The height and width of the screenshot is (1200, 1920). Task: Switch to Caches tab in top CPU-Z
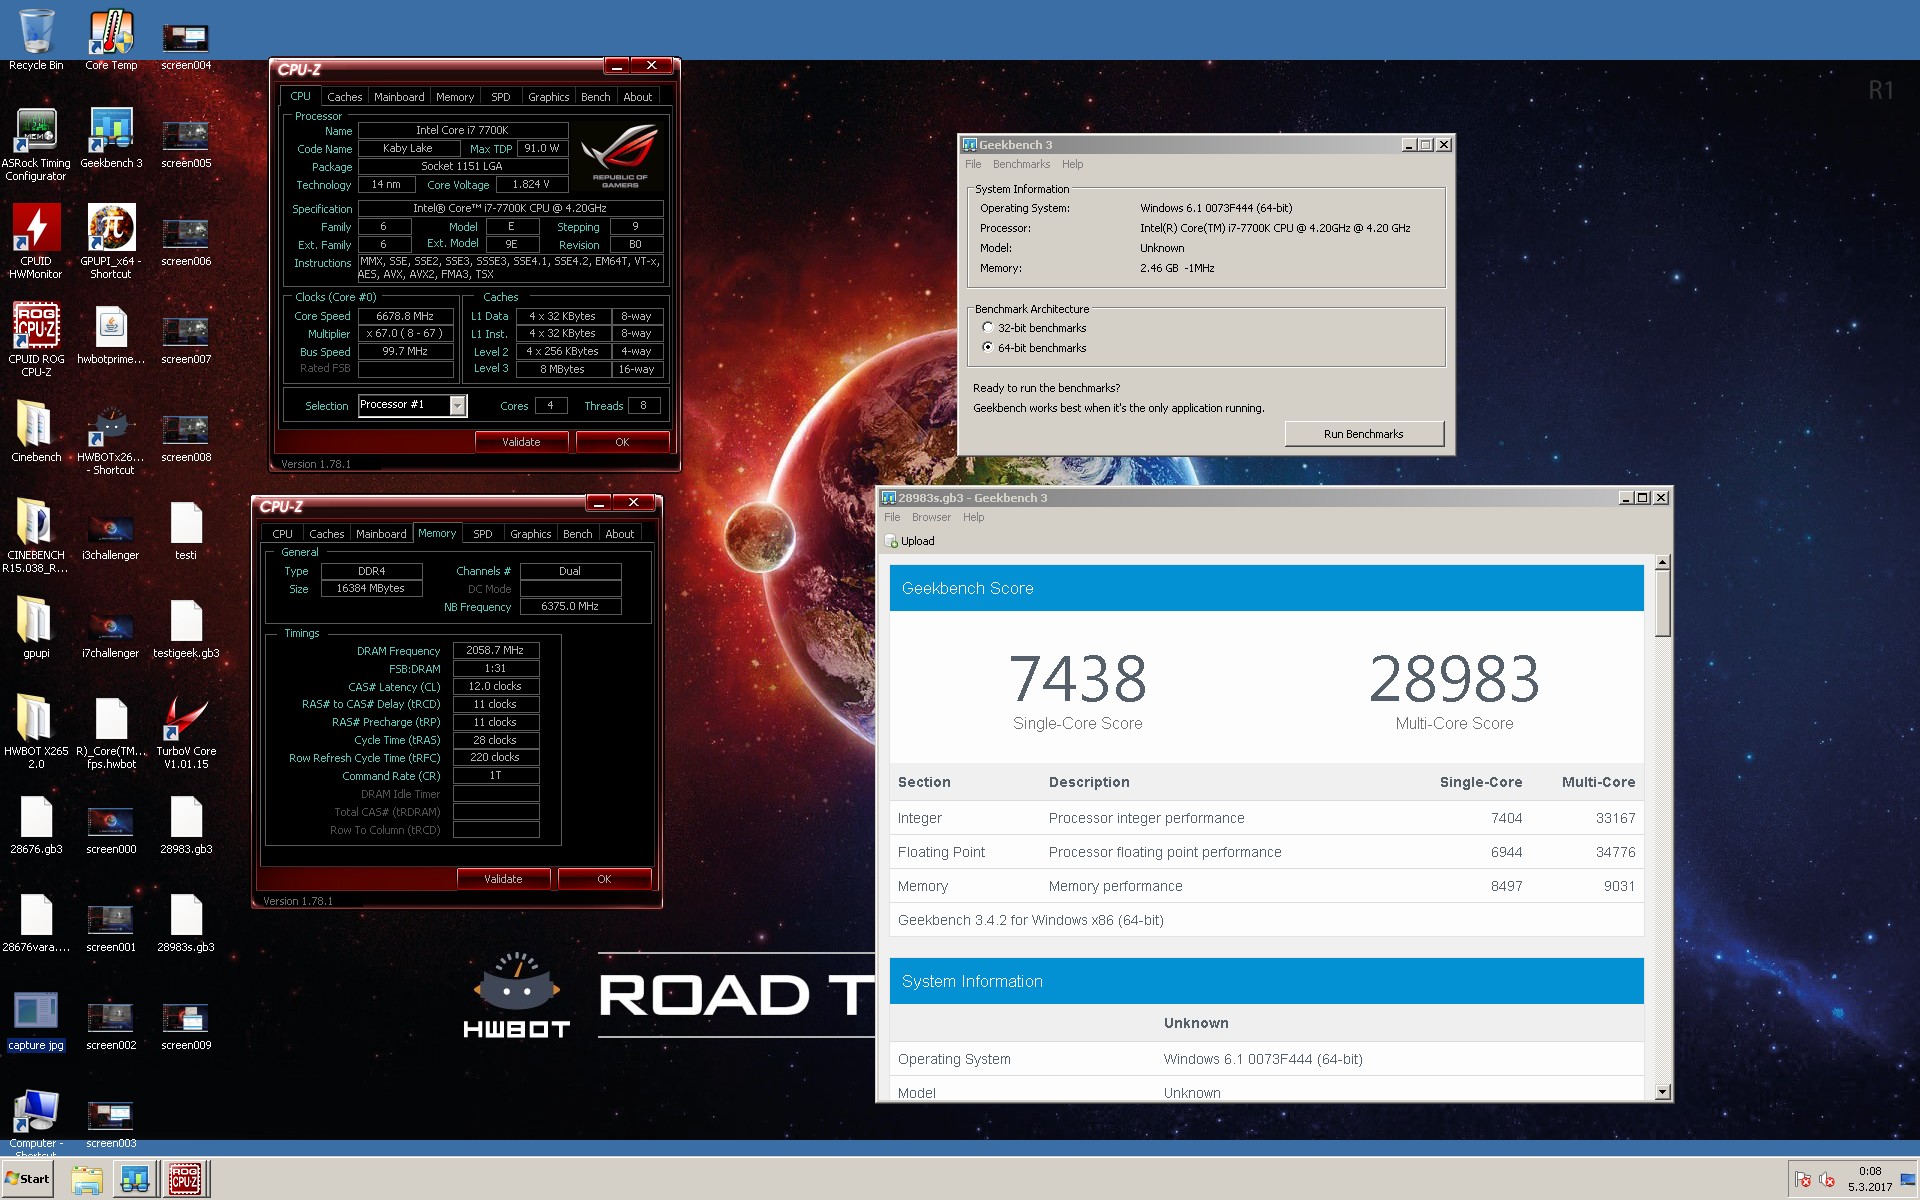[x=344, y=97]
